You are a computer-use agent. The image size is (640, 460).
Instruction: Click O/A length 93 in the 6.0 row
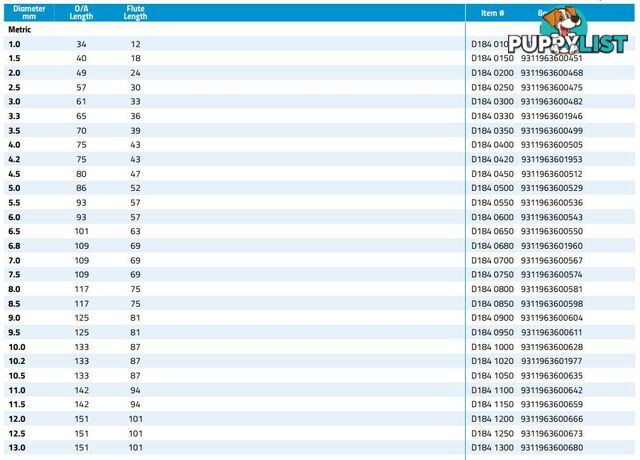(81, 218)
